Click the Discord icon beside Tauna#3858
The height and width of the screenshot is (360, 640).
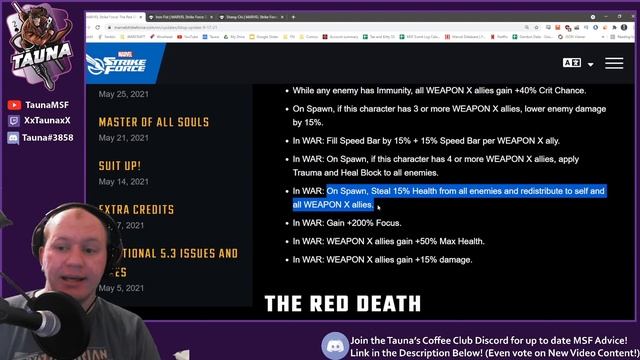pyautogui.click(x=13, y=138)
